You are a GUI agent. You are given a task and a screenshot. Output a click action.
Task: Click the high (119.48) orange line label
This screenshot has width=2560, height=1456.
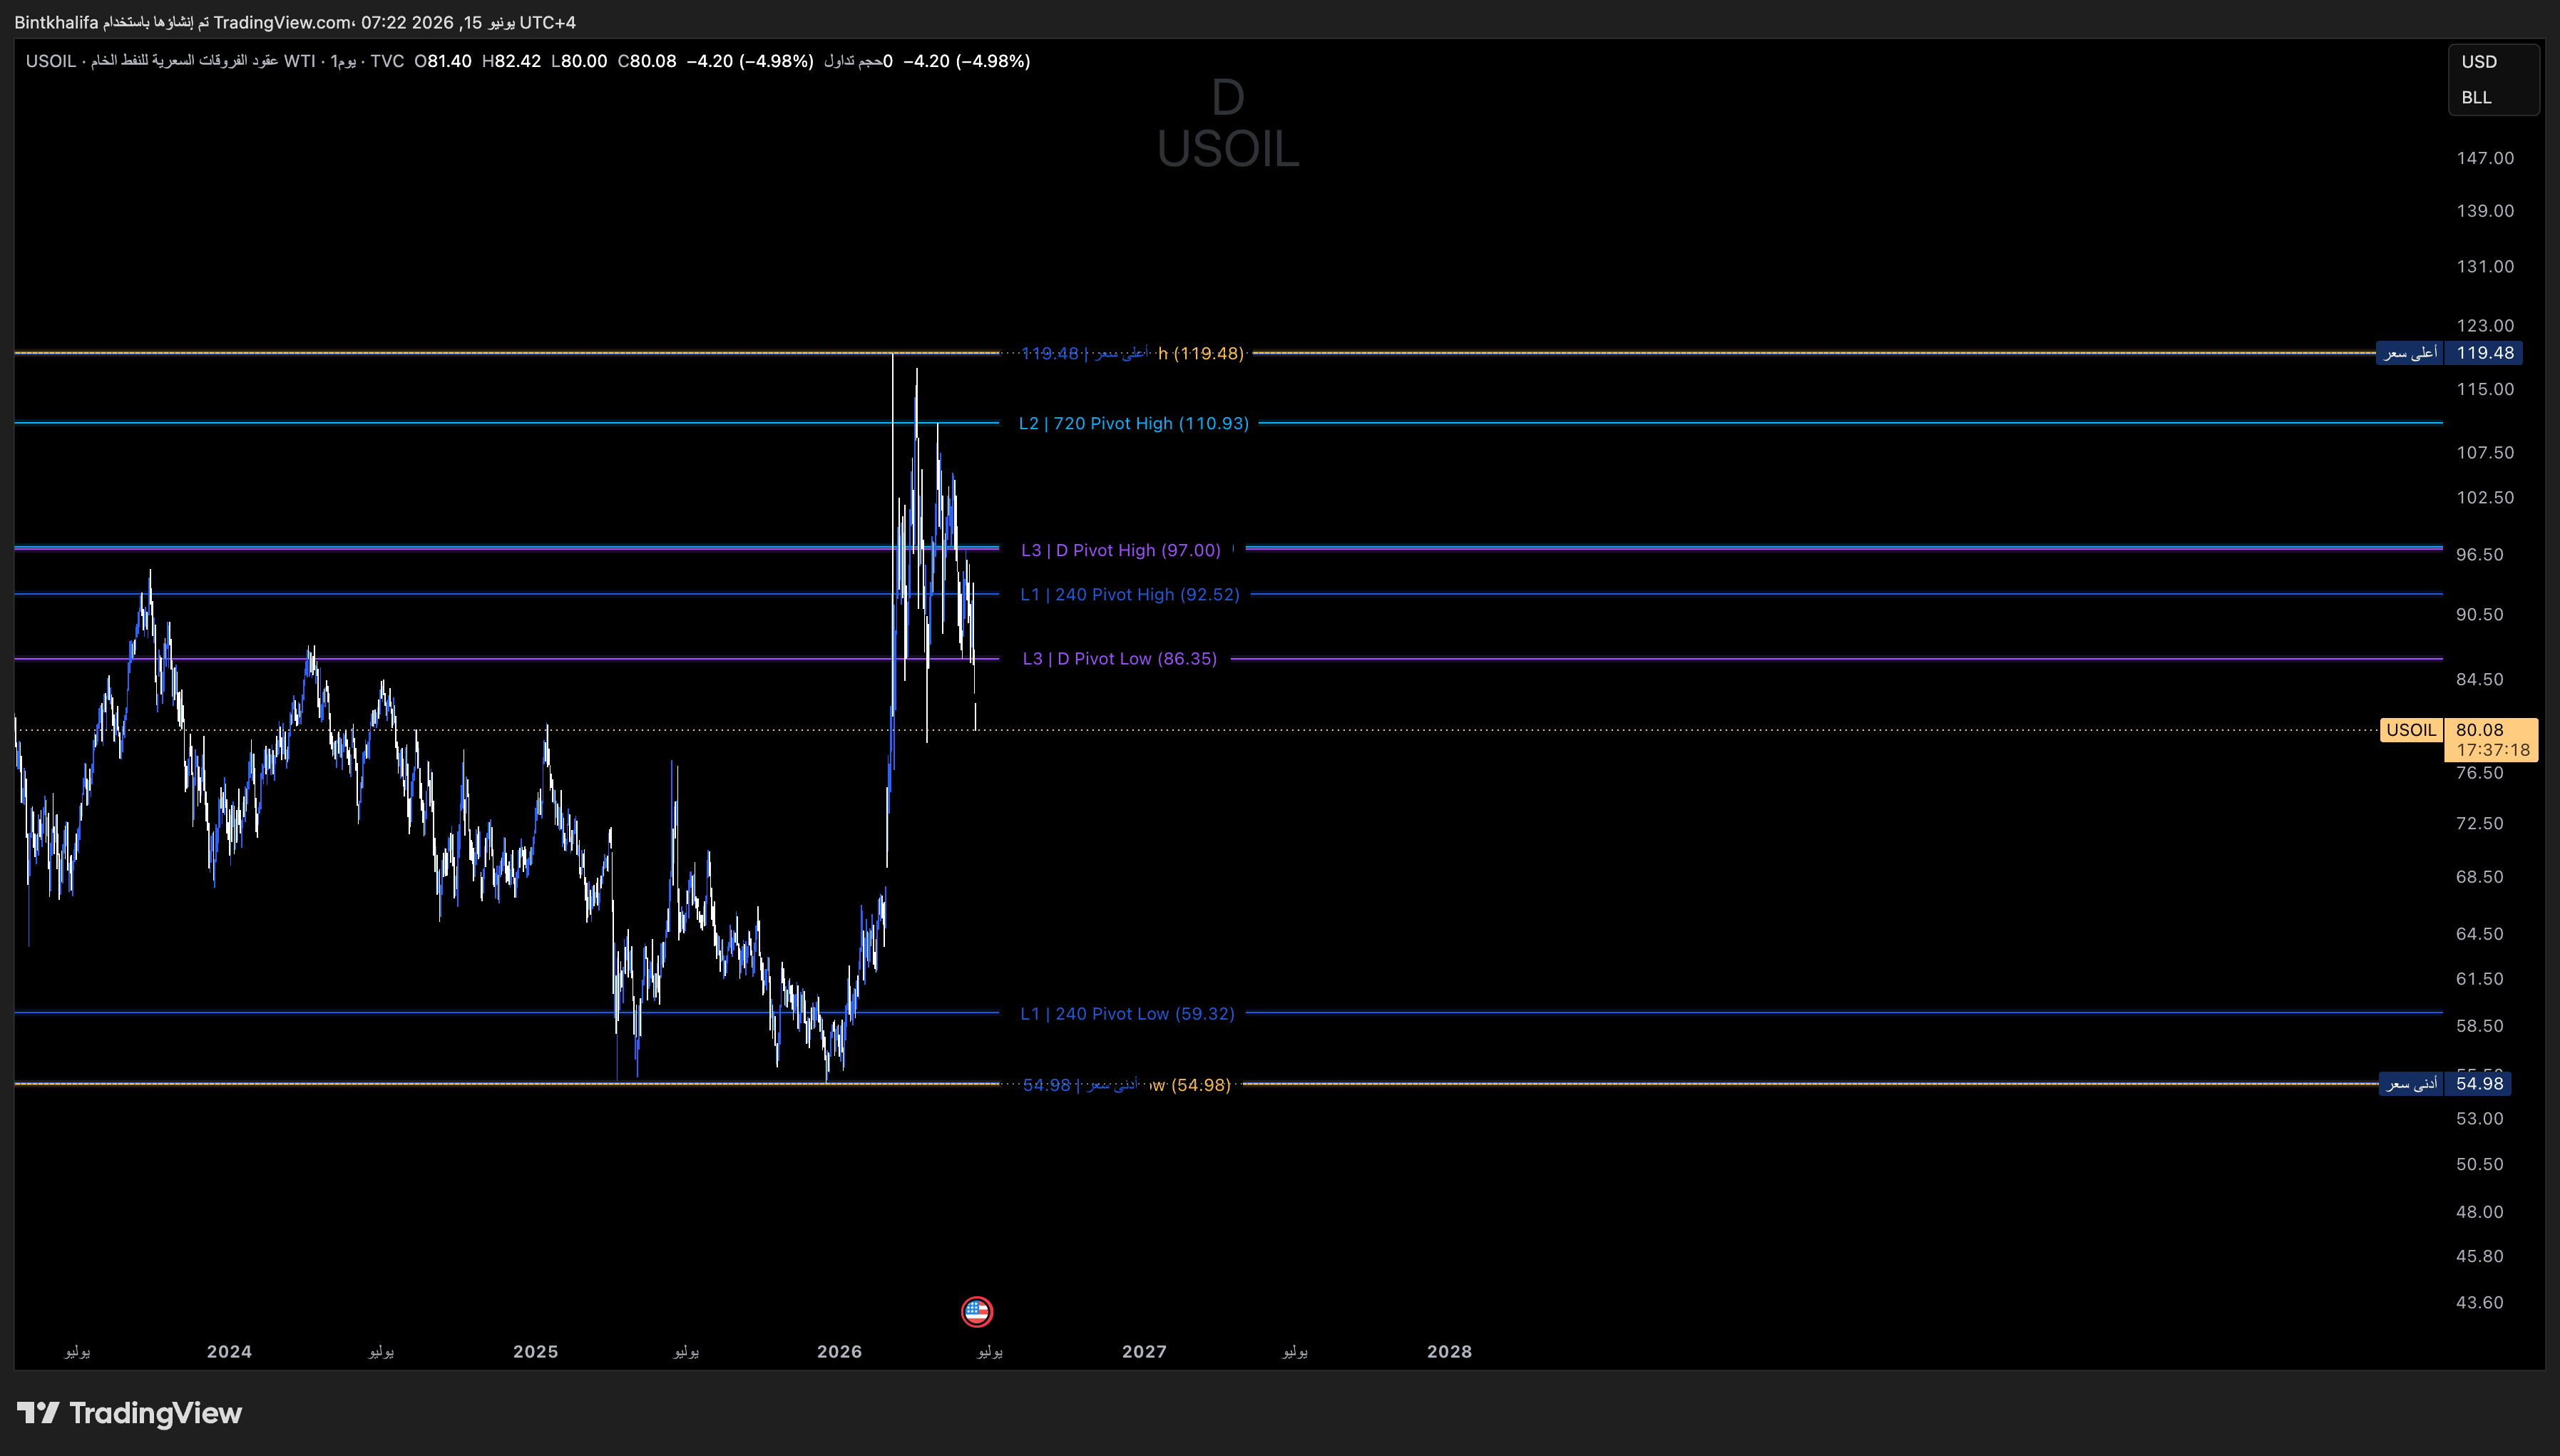tap(1201, 353)
